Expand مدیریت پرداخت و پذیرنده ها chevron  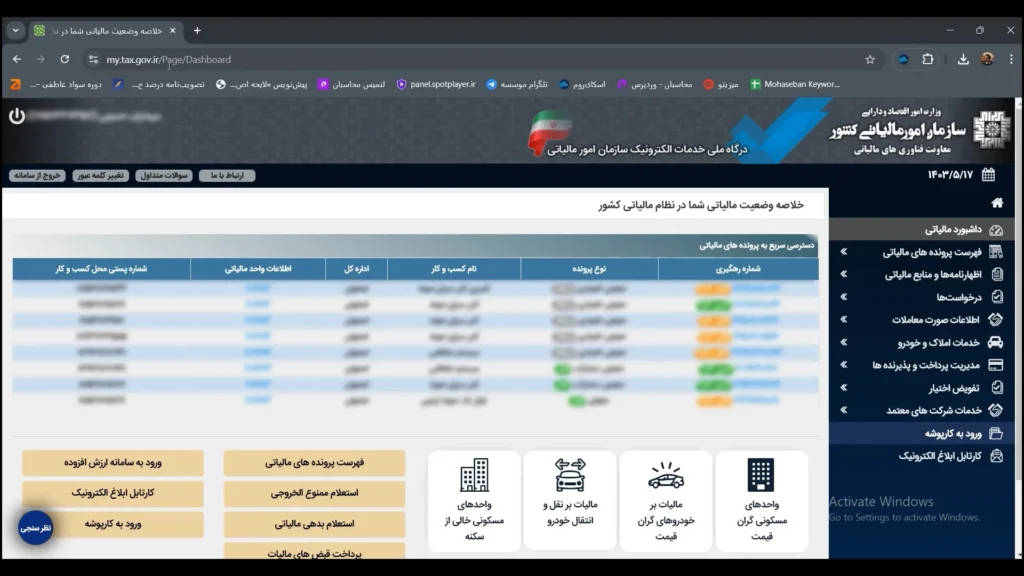844,365
